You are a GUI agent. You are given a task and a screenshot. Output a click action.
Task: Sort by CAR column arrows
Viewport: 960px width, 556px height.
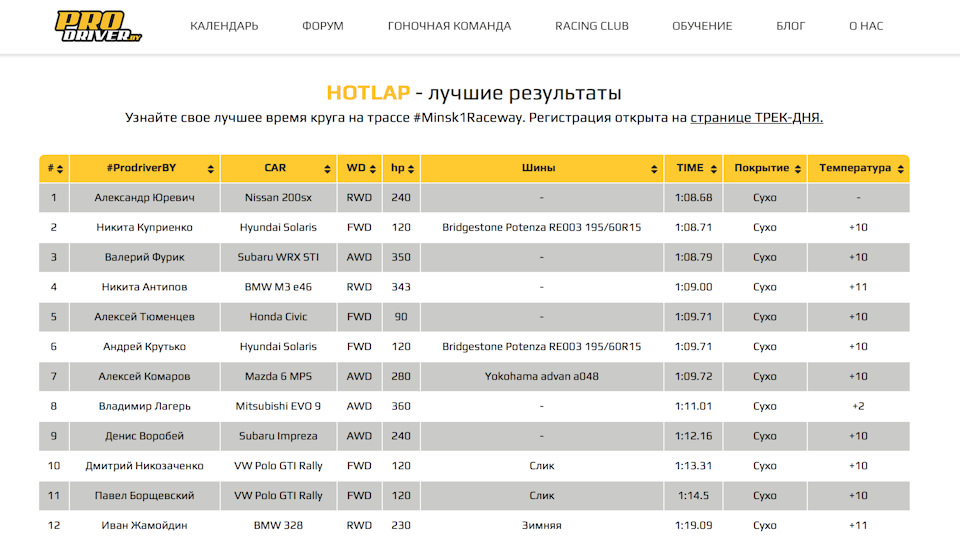click(x=328, y=169)
